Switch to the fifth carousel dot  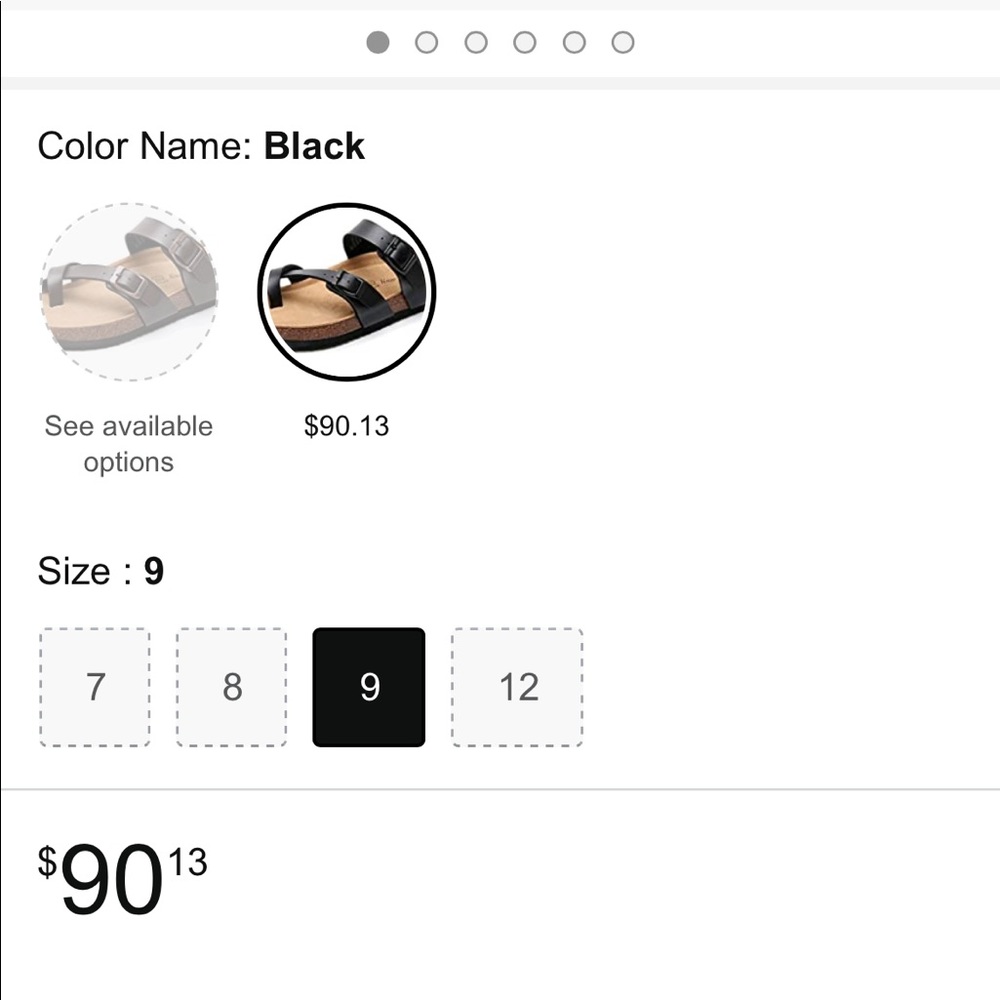(x=574, y=42)
